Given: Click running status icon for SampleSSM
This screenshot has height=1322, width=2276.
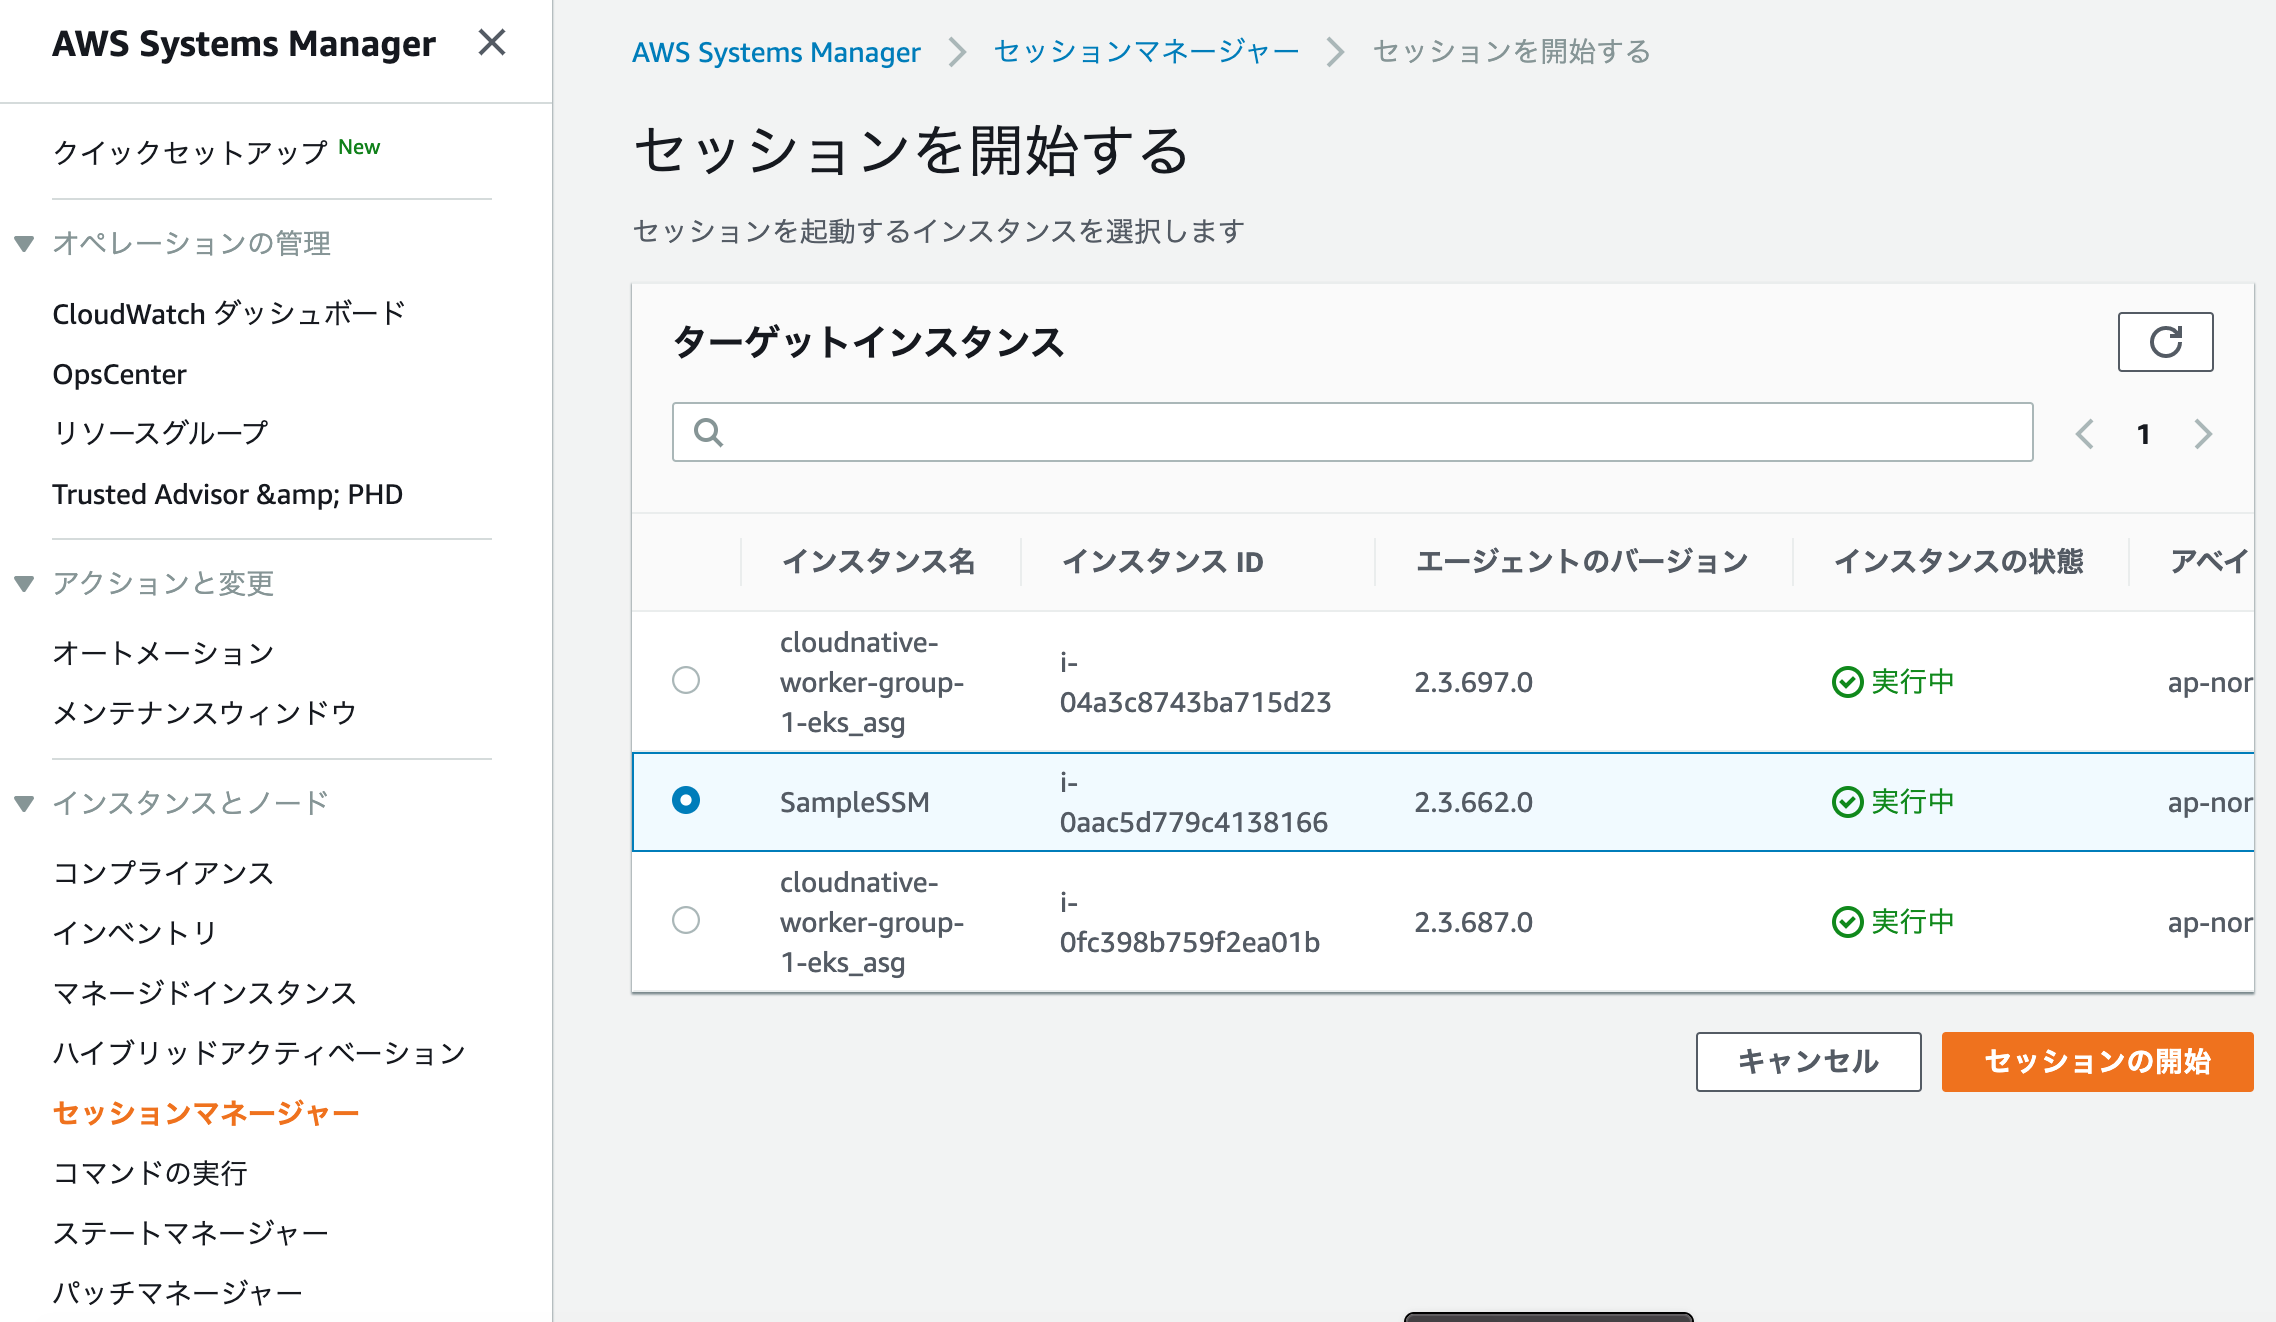Looking at the screenshot, I should click(1847, 802).
